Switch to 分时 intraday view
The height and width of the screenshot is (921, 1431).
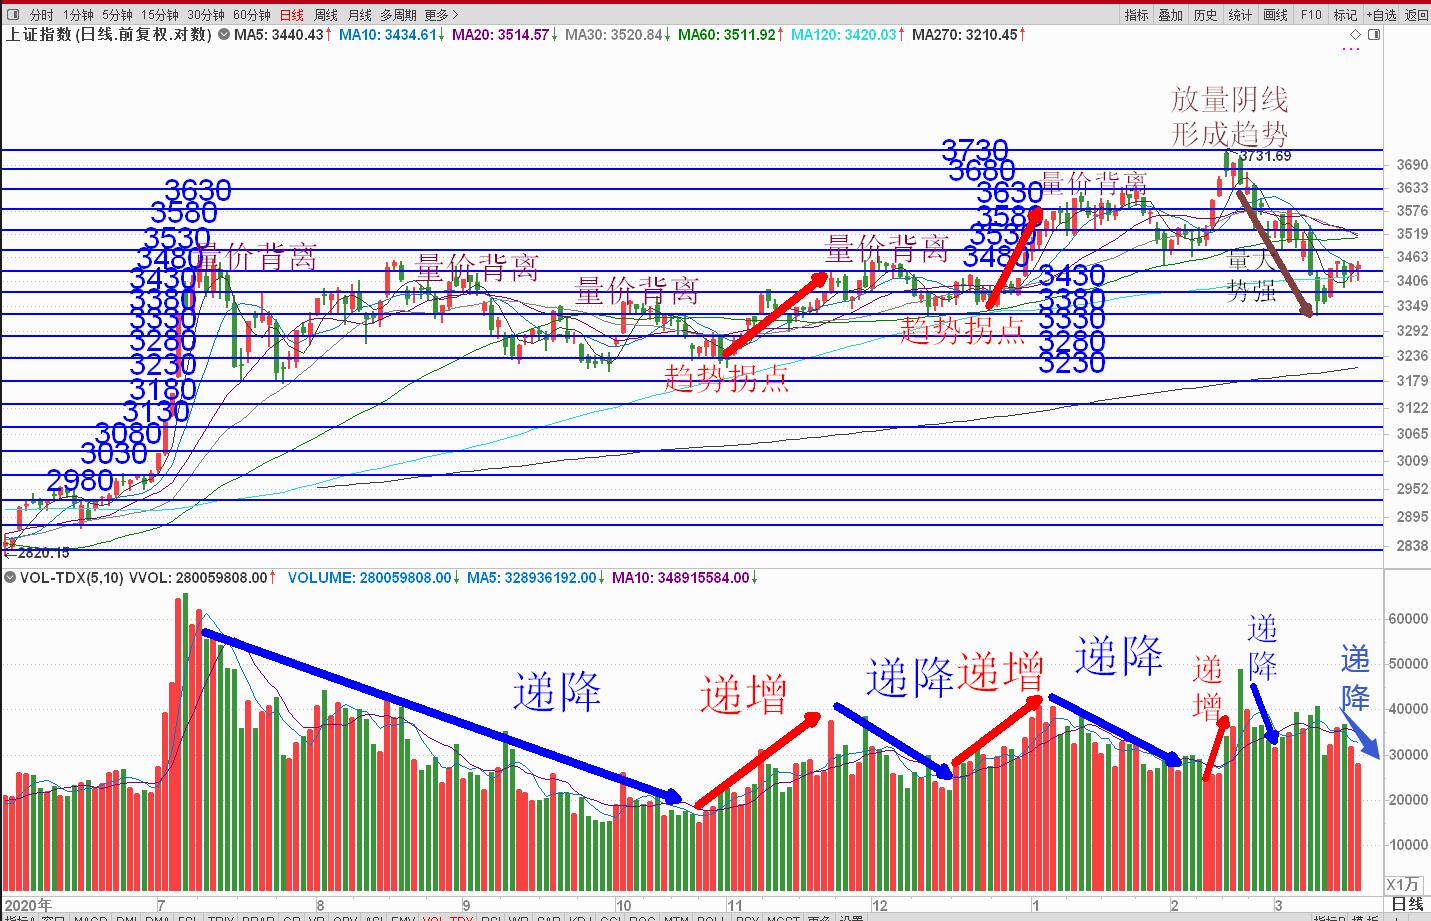41,15
